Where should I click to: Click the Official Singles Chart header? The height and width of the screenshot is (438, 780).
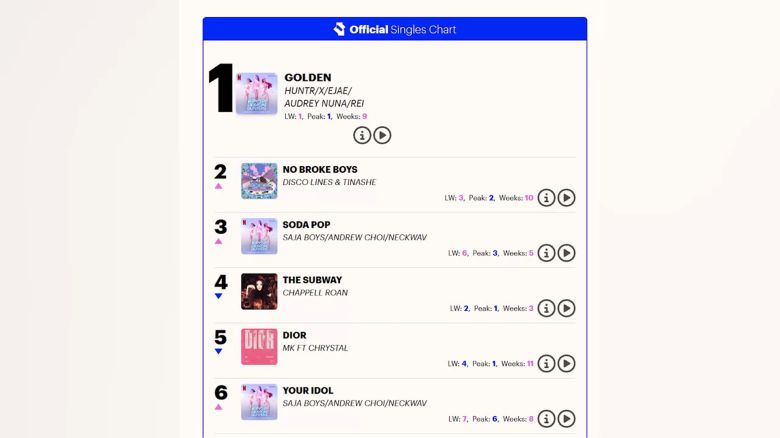click(x=402, y=29)
